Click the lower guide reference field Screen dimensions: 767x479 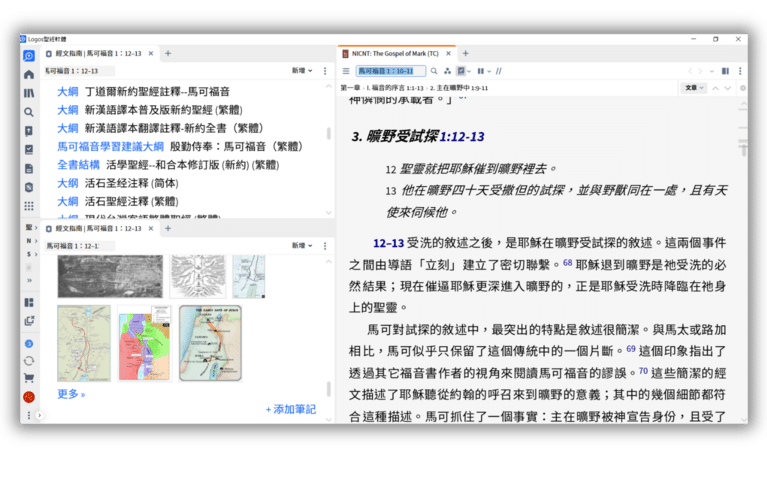point(80,246)
